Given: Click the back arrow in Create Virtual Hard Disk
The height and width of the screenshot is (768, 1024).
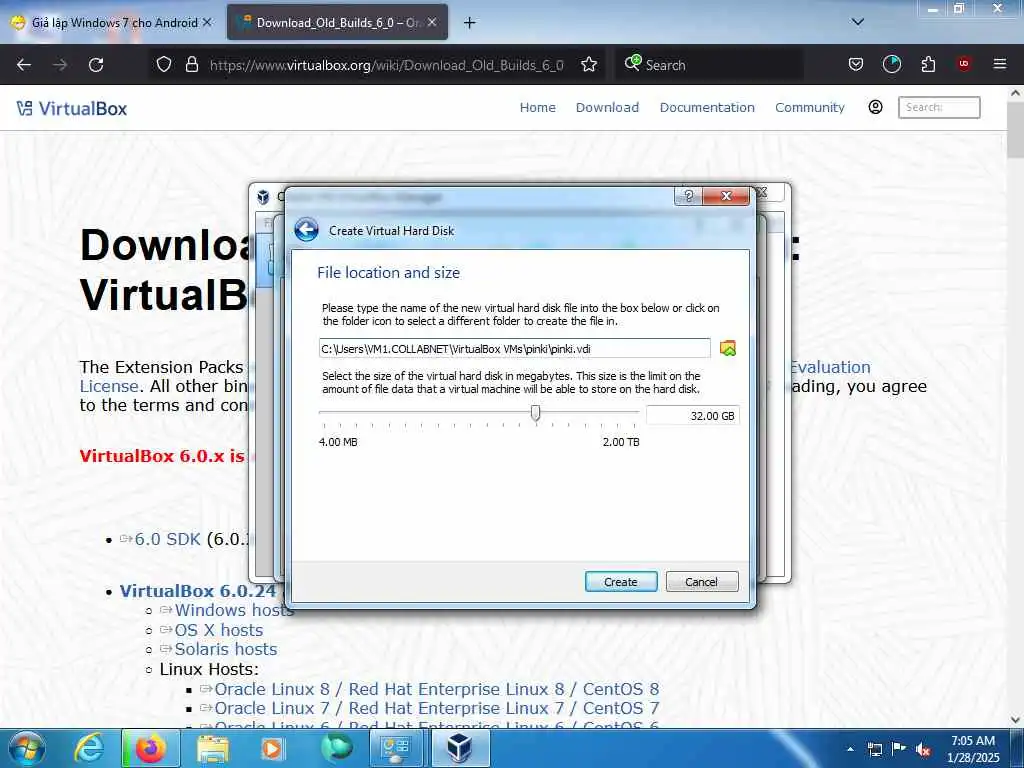Looking at the screenshot, I should point(306,230).
